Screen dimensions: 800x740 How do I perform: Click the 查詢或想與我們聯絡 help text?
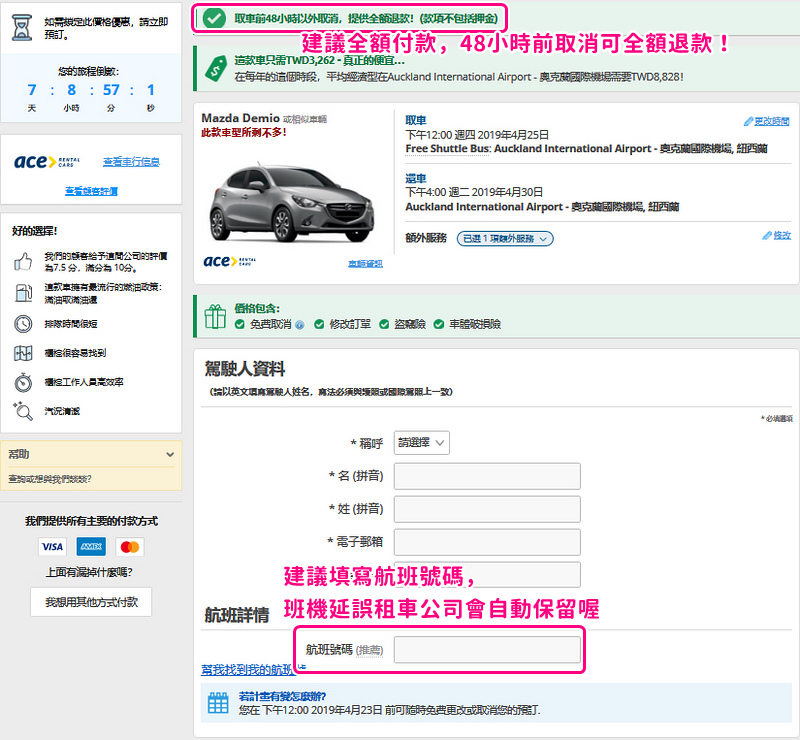coord(49,479)
